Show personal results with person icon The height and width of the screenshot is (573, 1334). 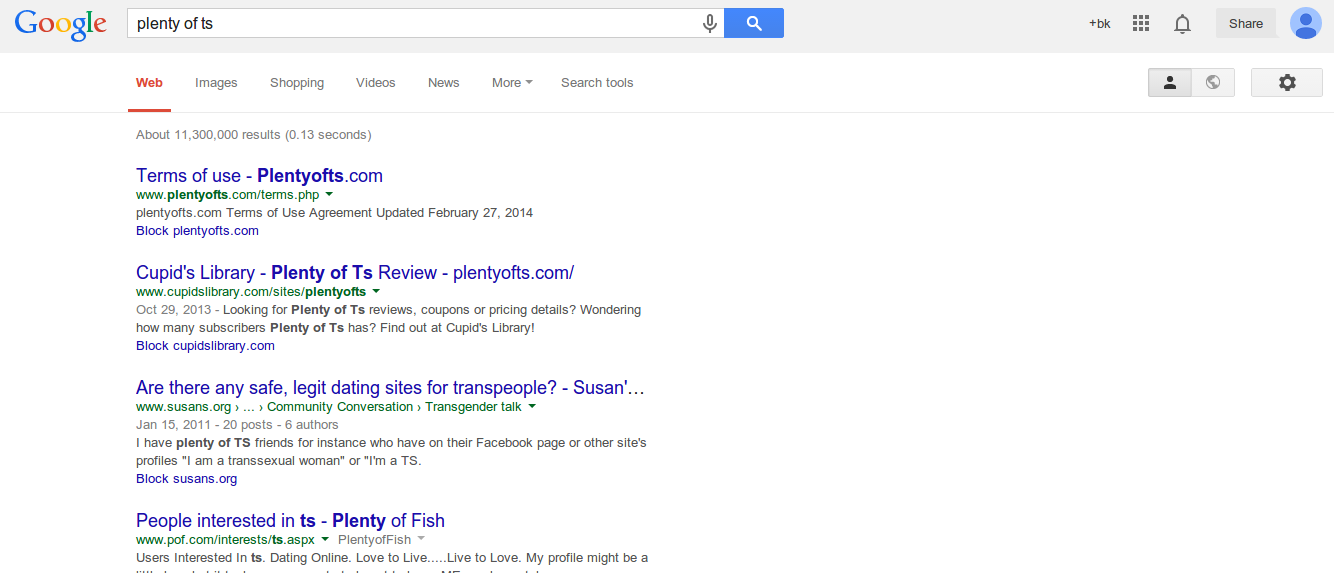click(x=1169, y=83)
